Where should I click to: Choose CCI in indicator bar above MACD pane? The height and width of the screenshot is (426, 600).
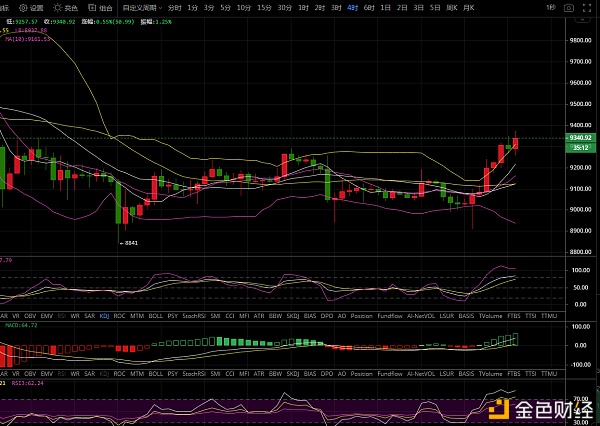[230, 316]
